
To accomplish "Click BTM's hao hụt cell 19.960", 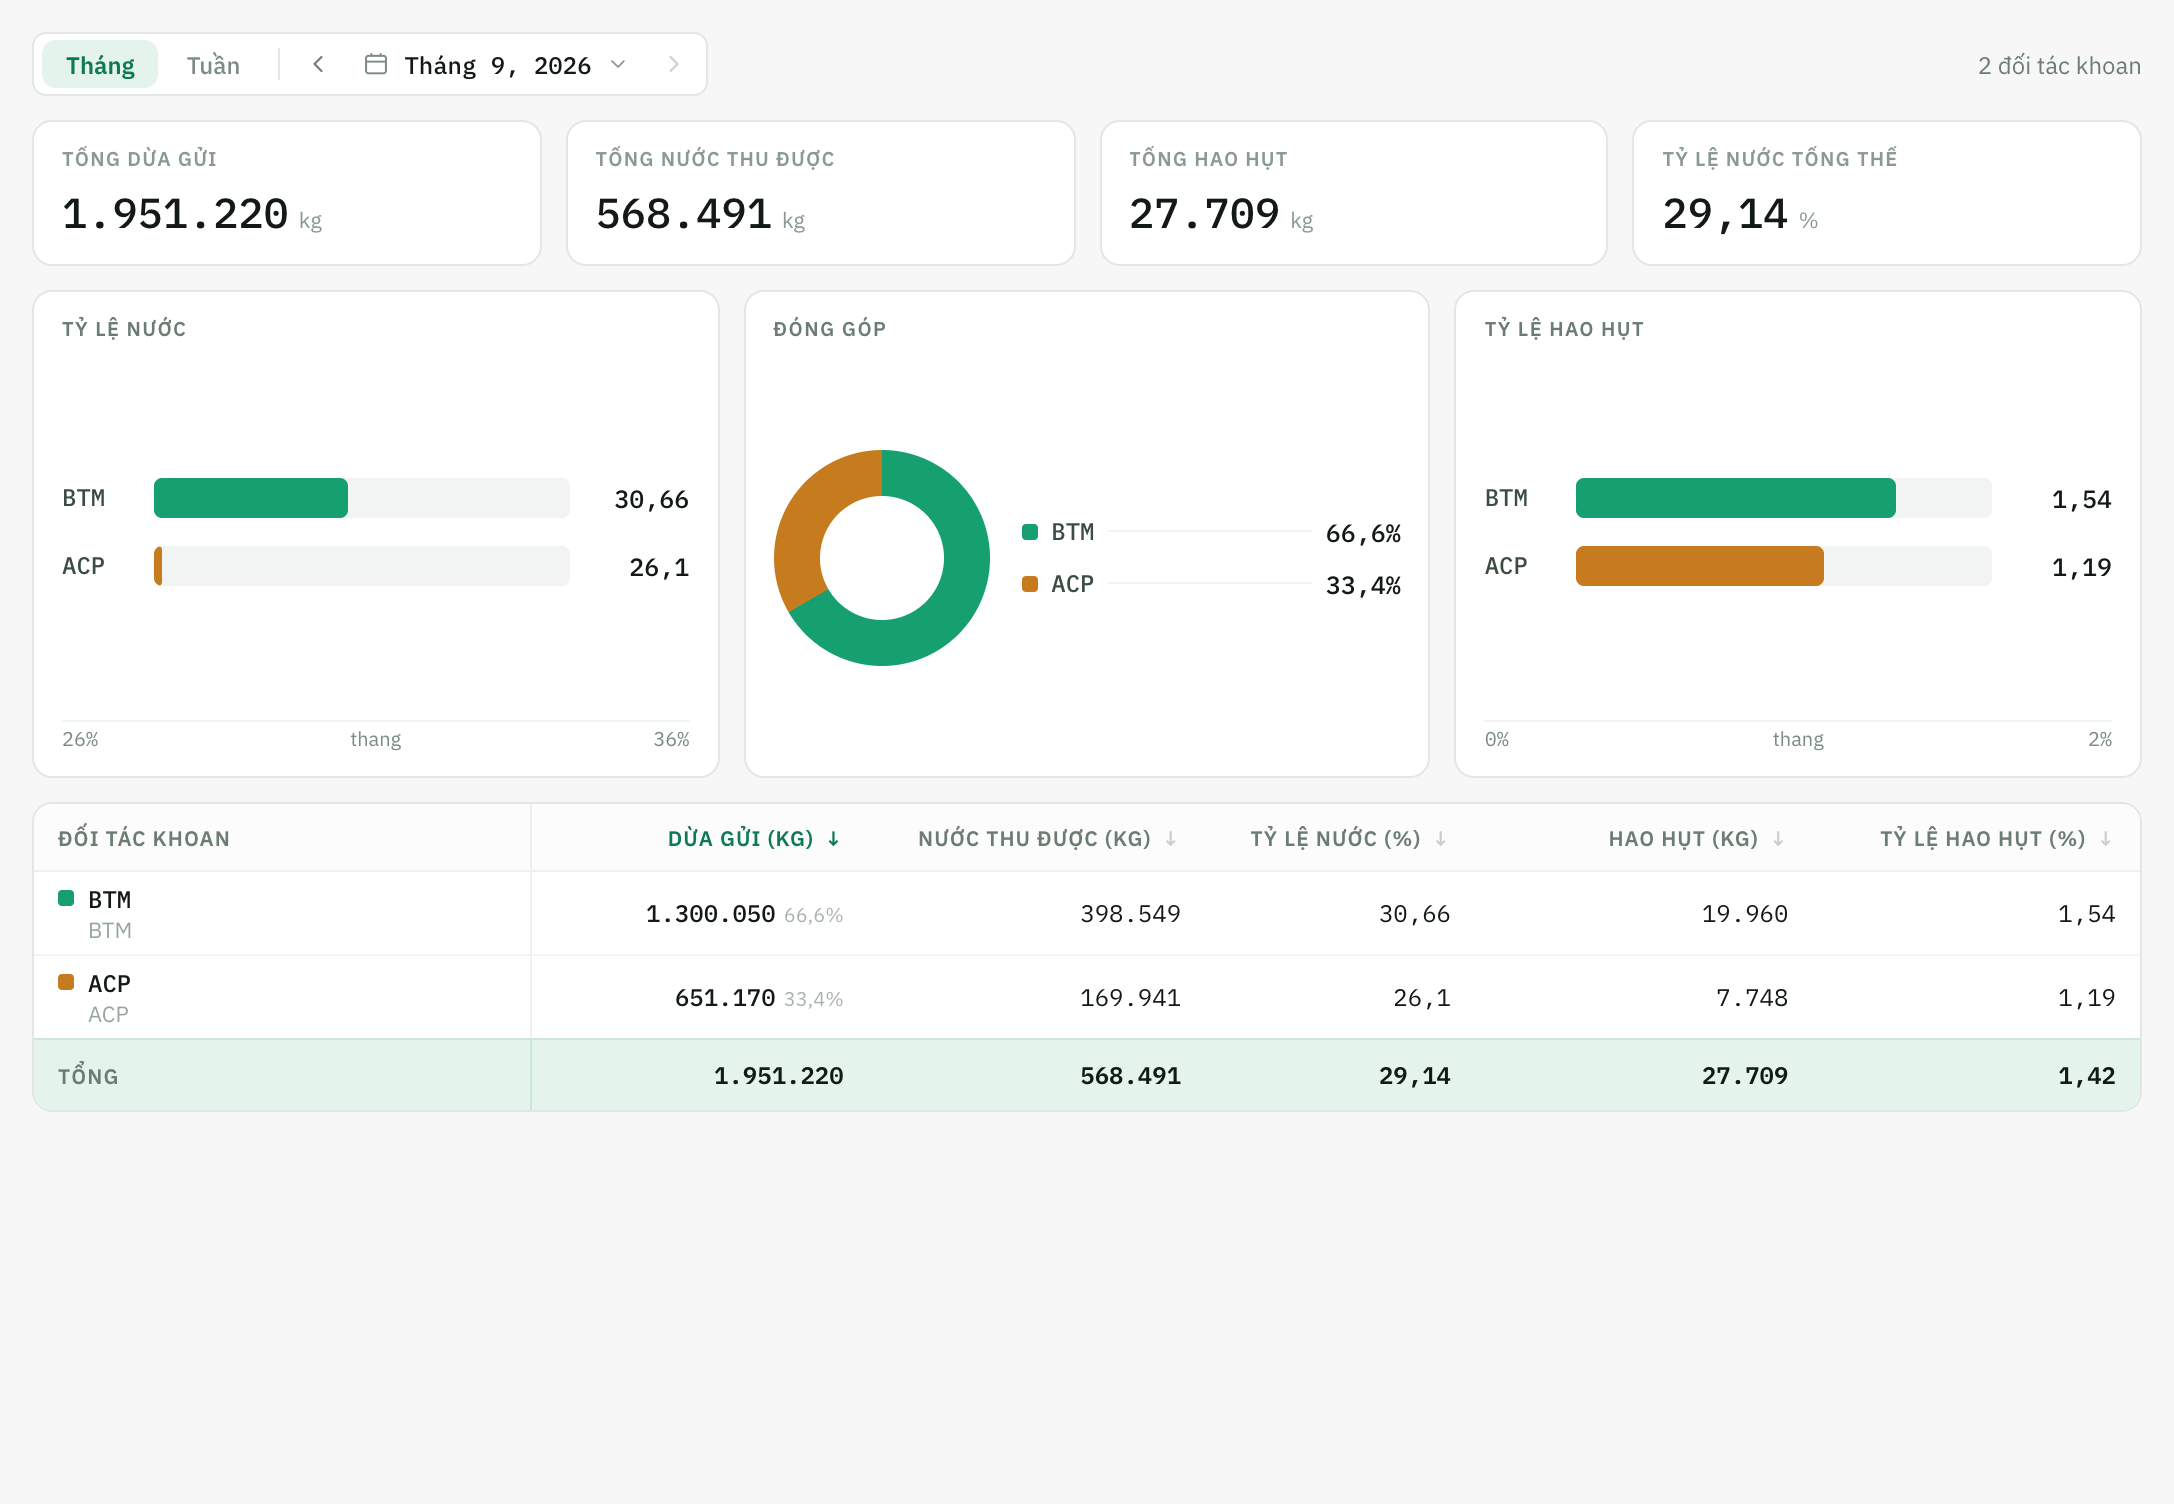I will pyautogui.click(x=1745, y=914).
